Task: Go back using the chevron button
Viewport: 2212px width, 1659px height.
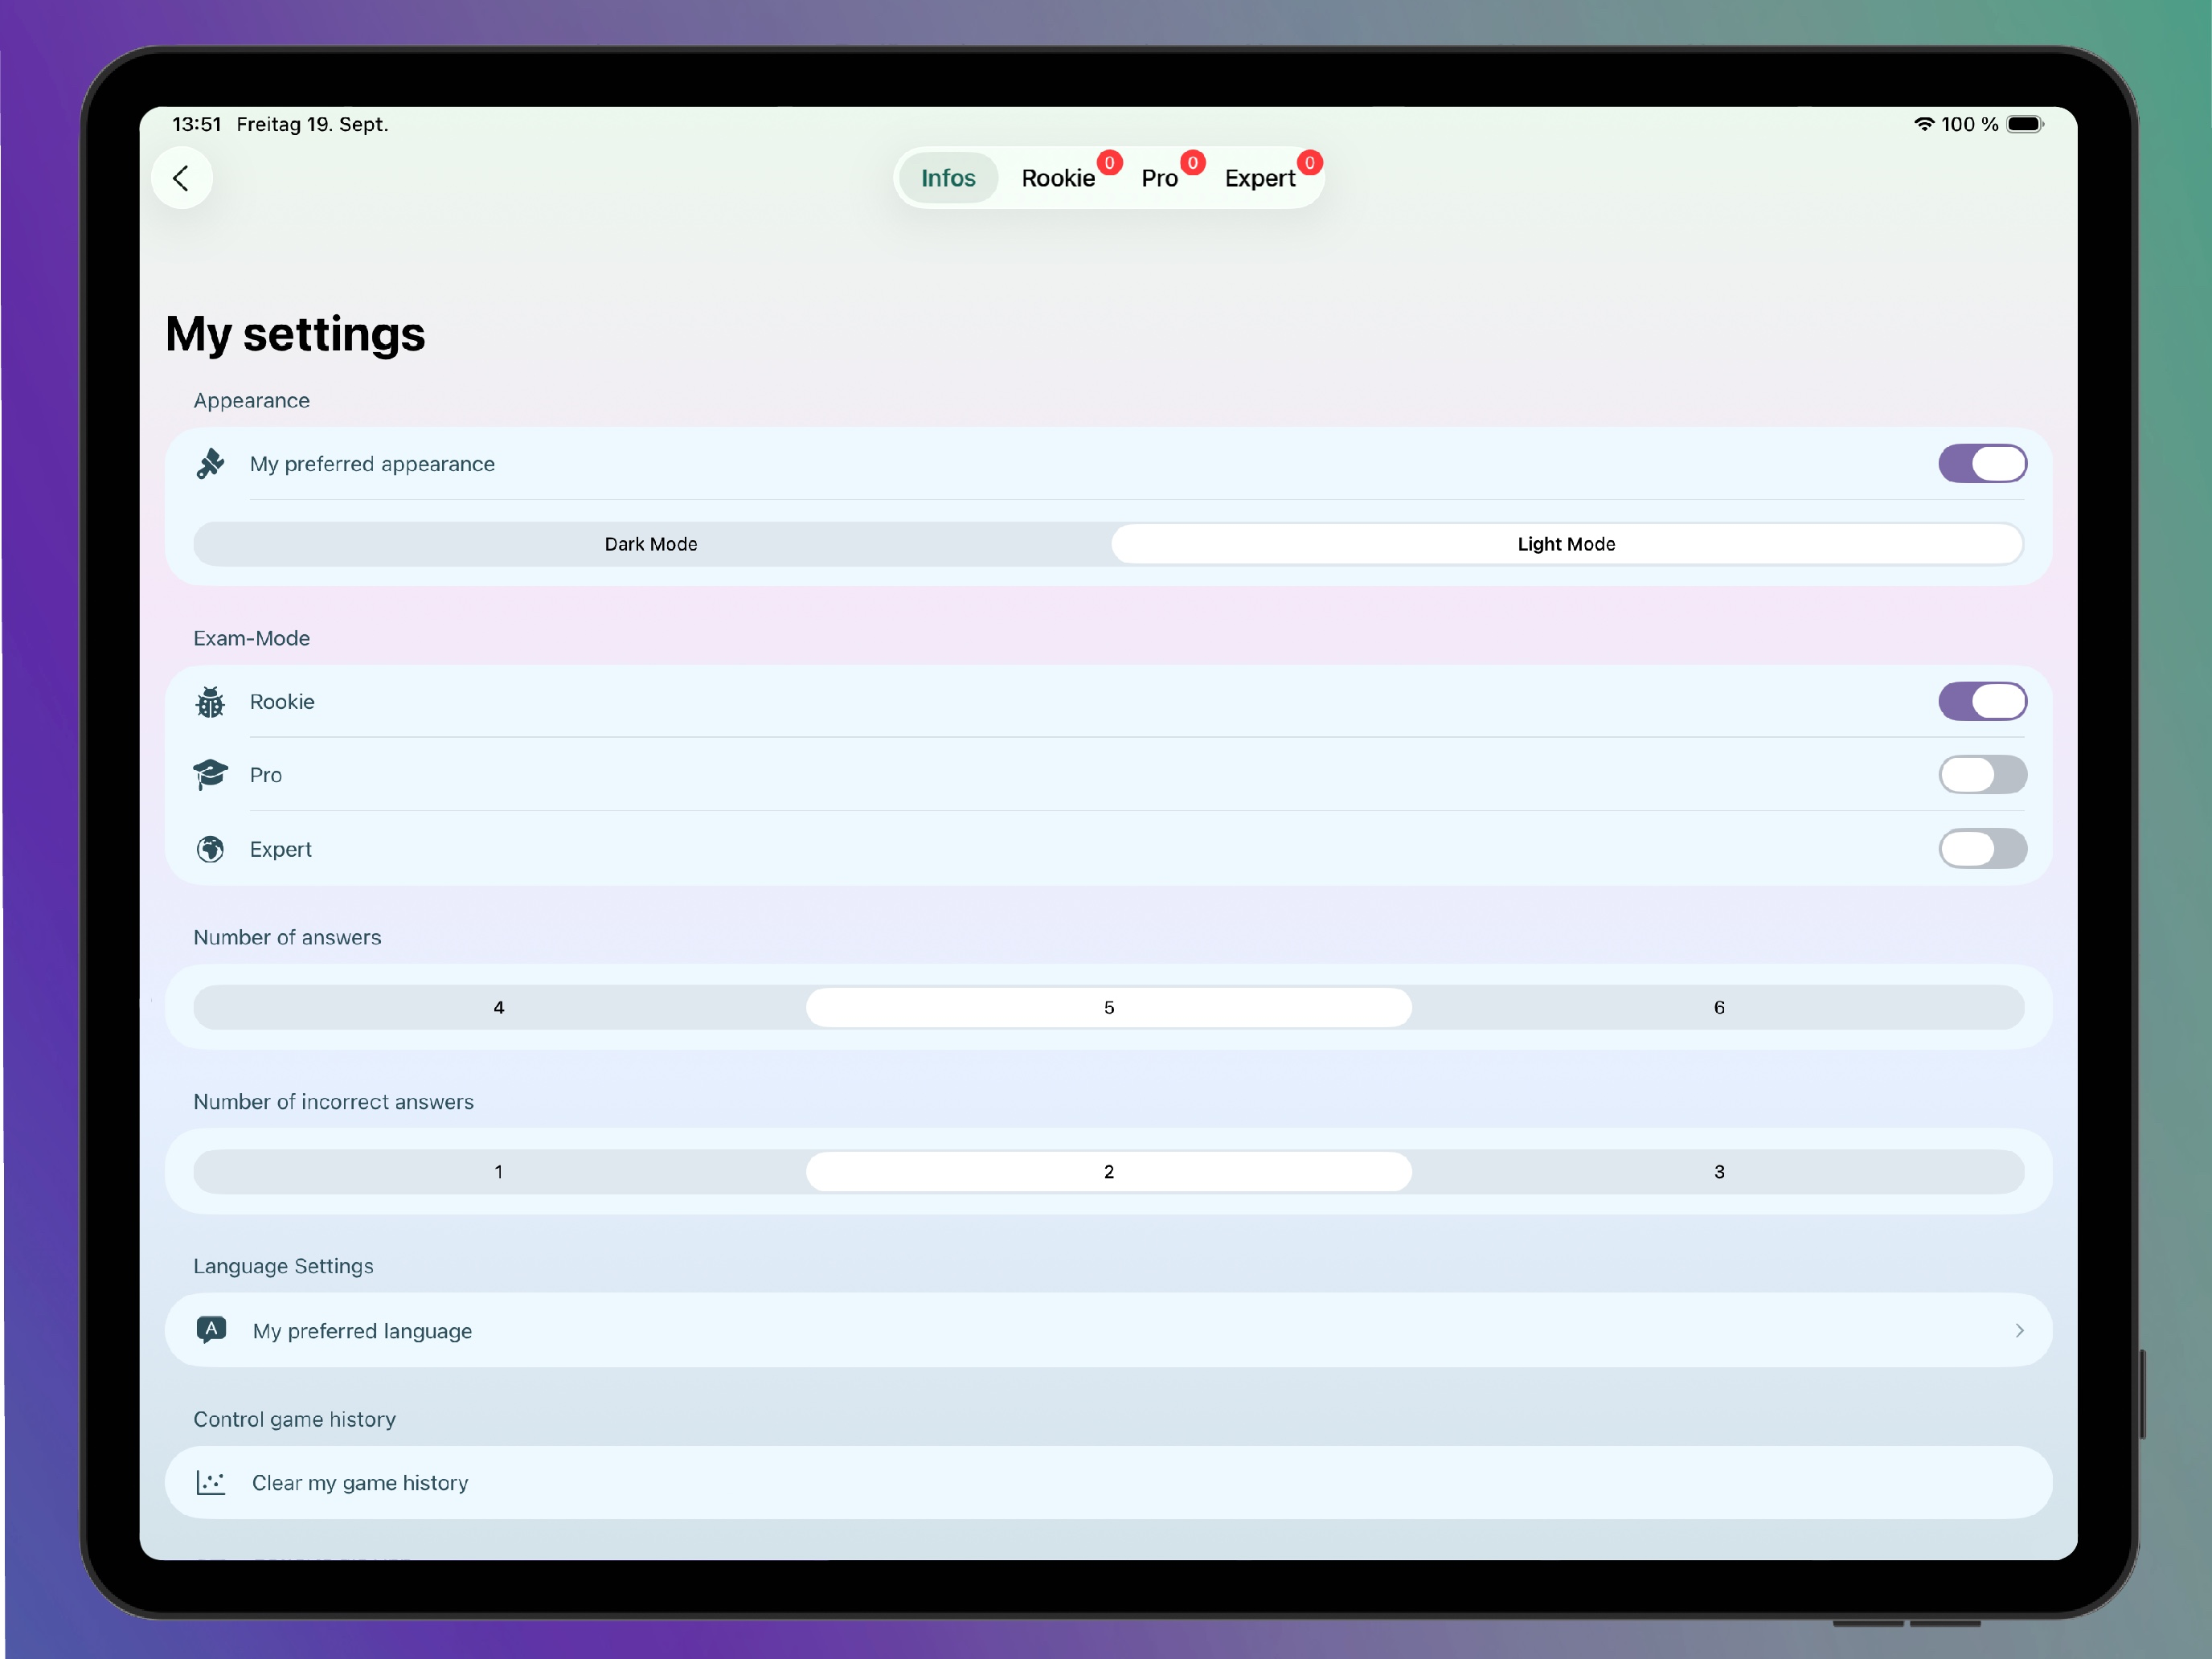Action: [x=181, y=178]
